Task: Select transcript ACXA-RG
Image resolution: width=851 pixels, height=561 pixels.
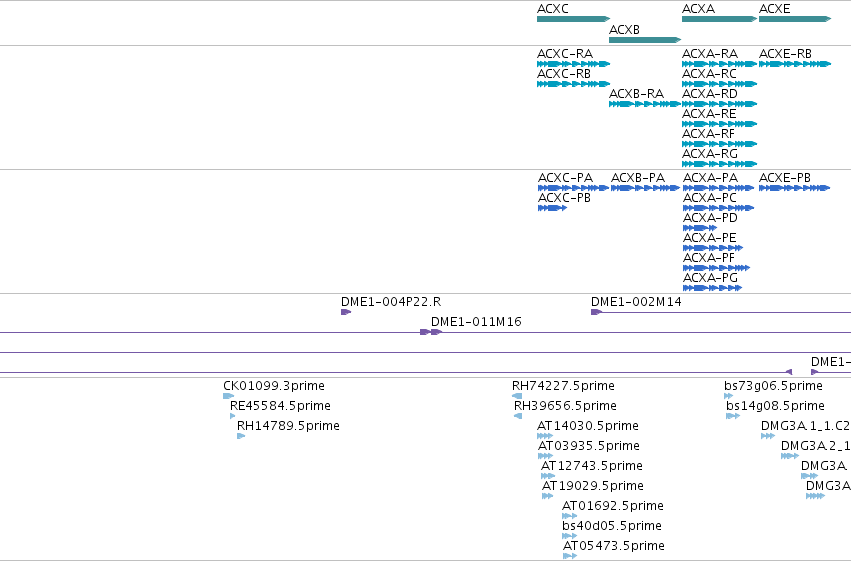Action: pos(719,164)
